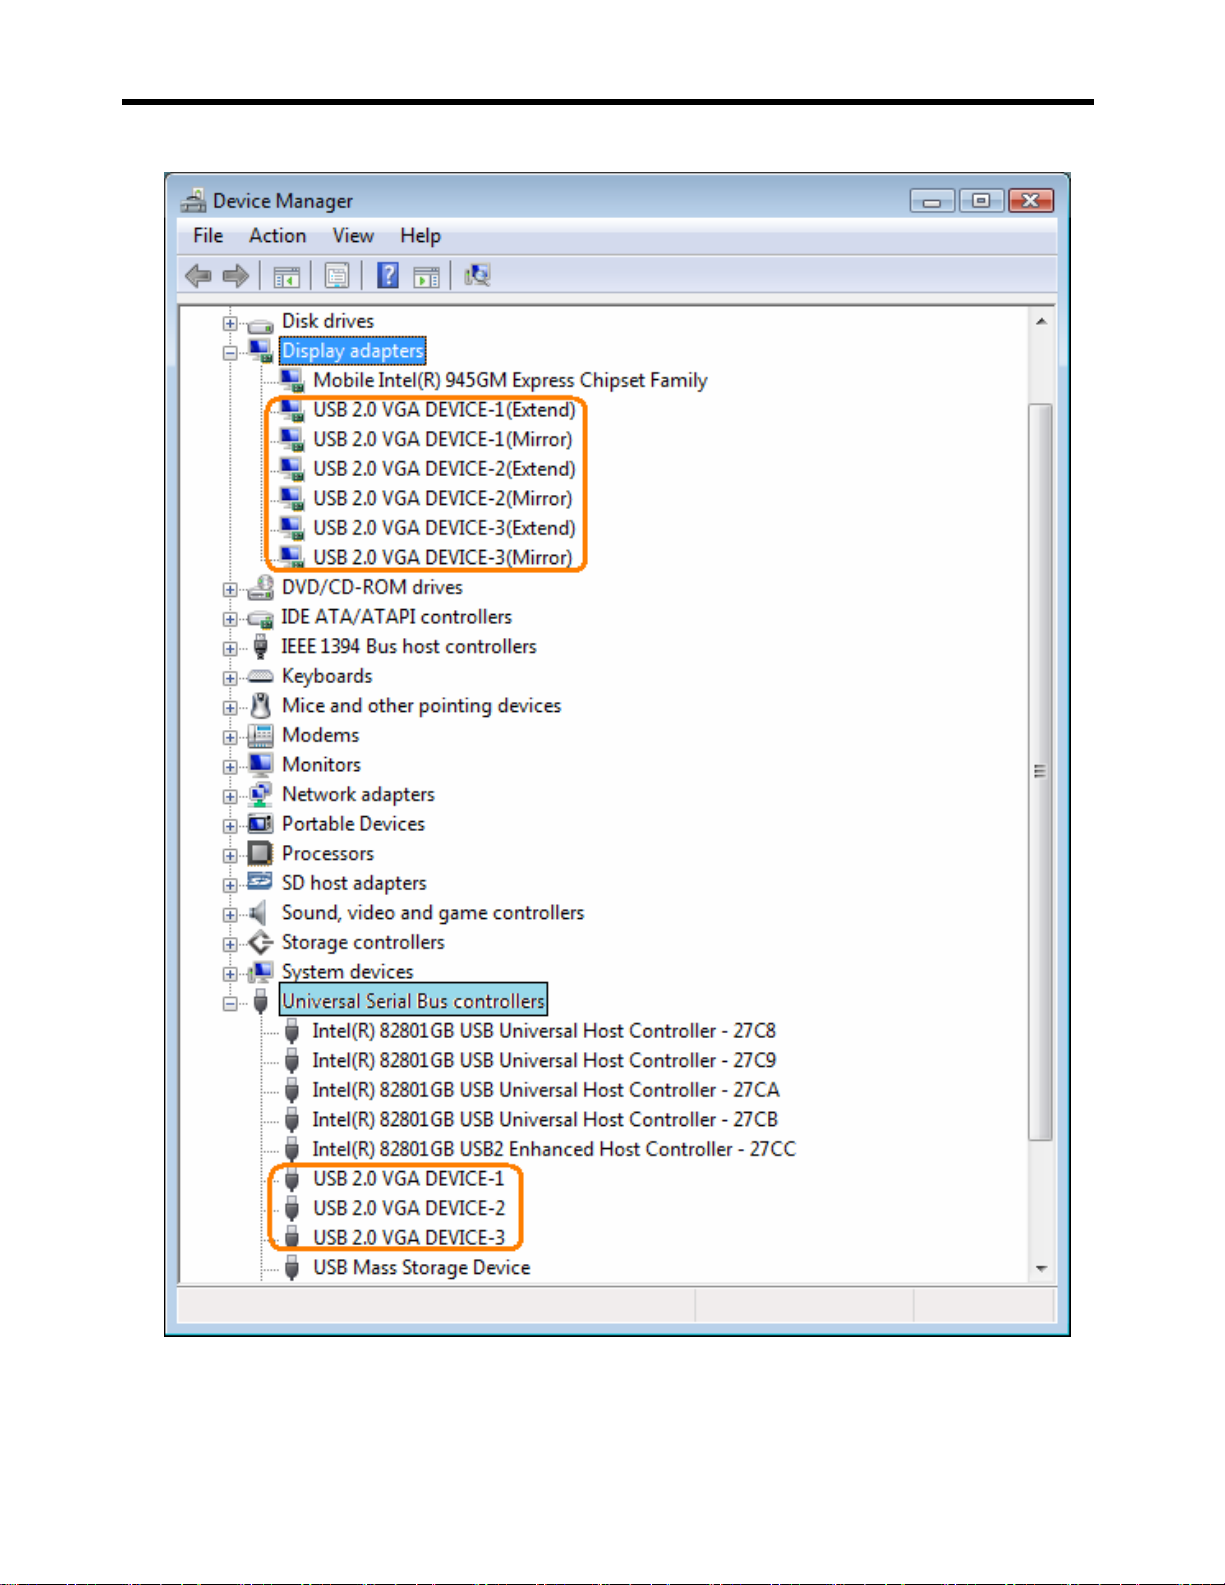Expand the Disk drives node
The height and width of the screenshot is (1585, 1225).
click(x=230, y=323)
